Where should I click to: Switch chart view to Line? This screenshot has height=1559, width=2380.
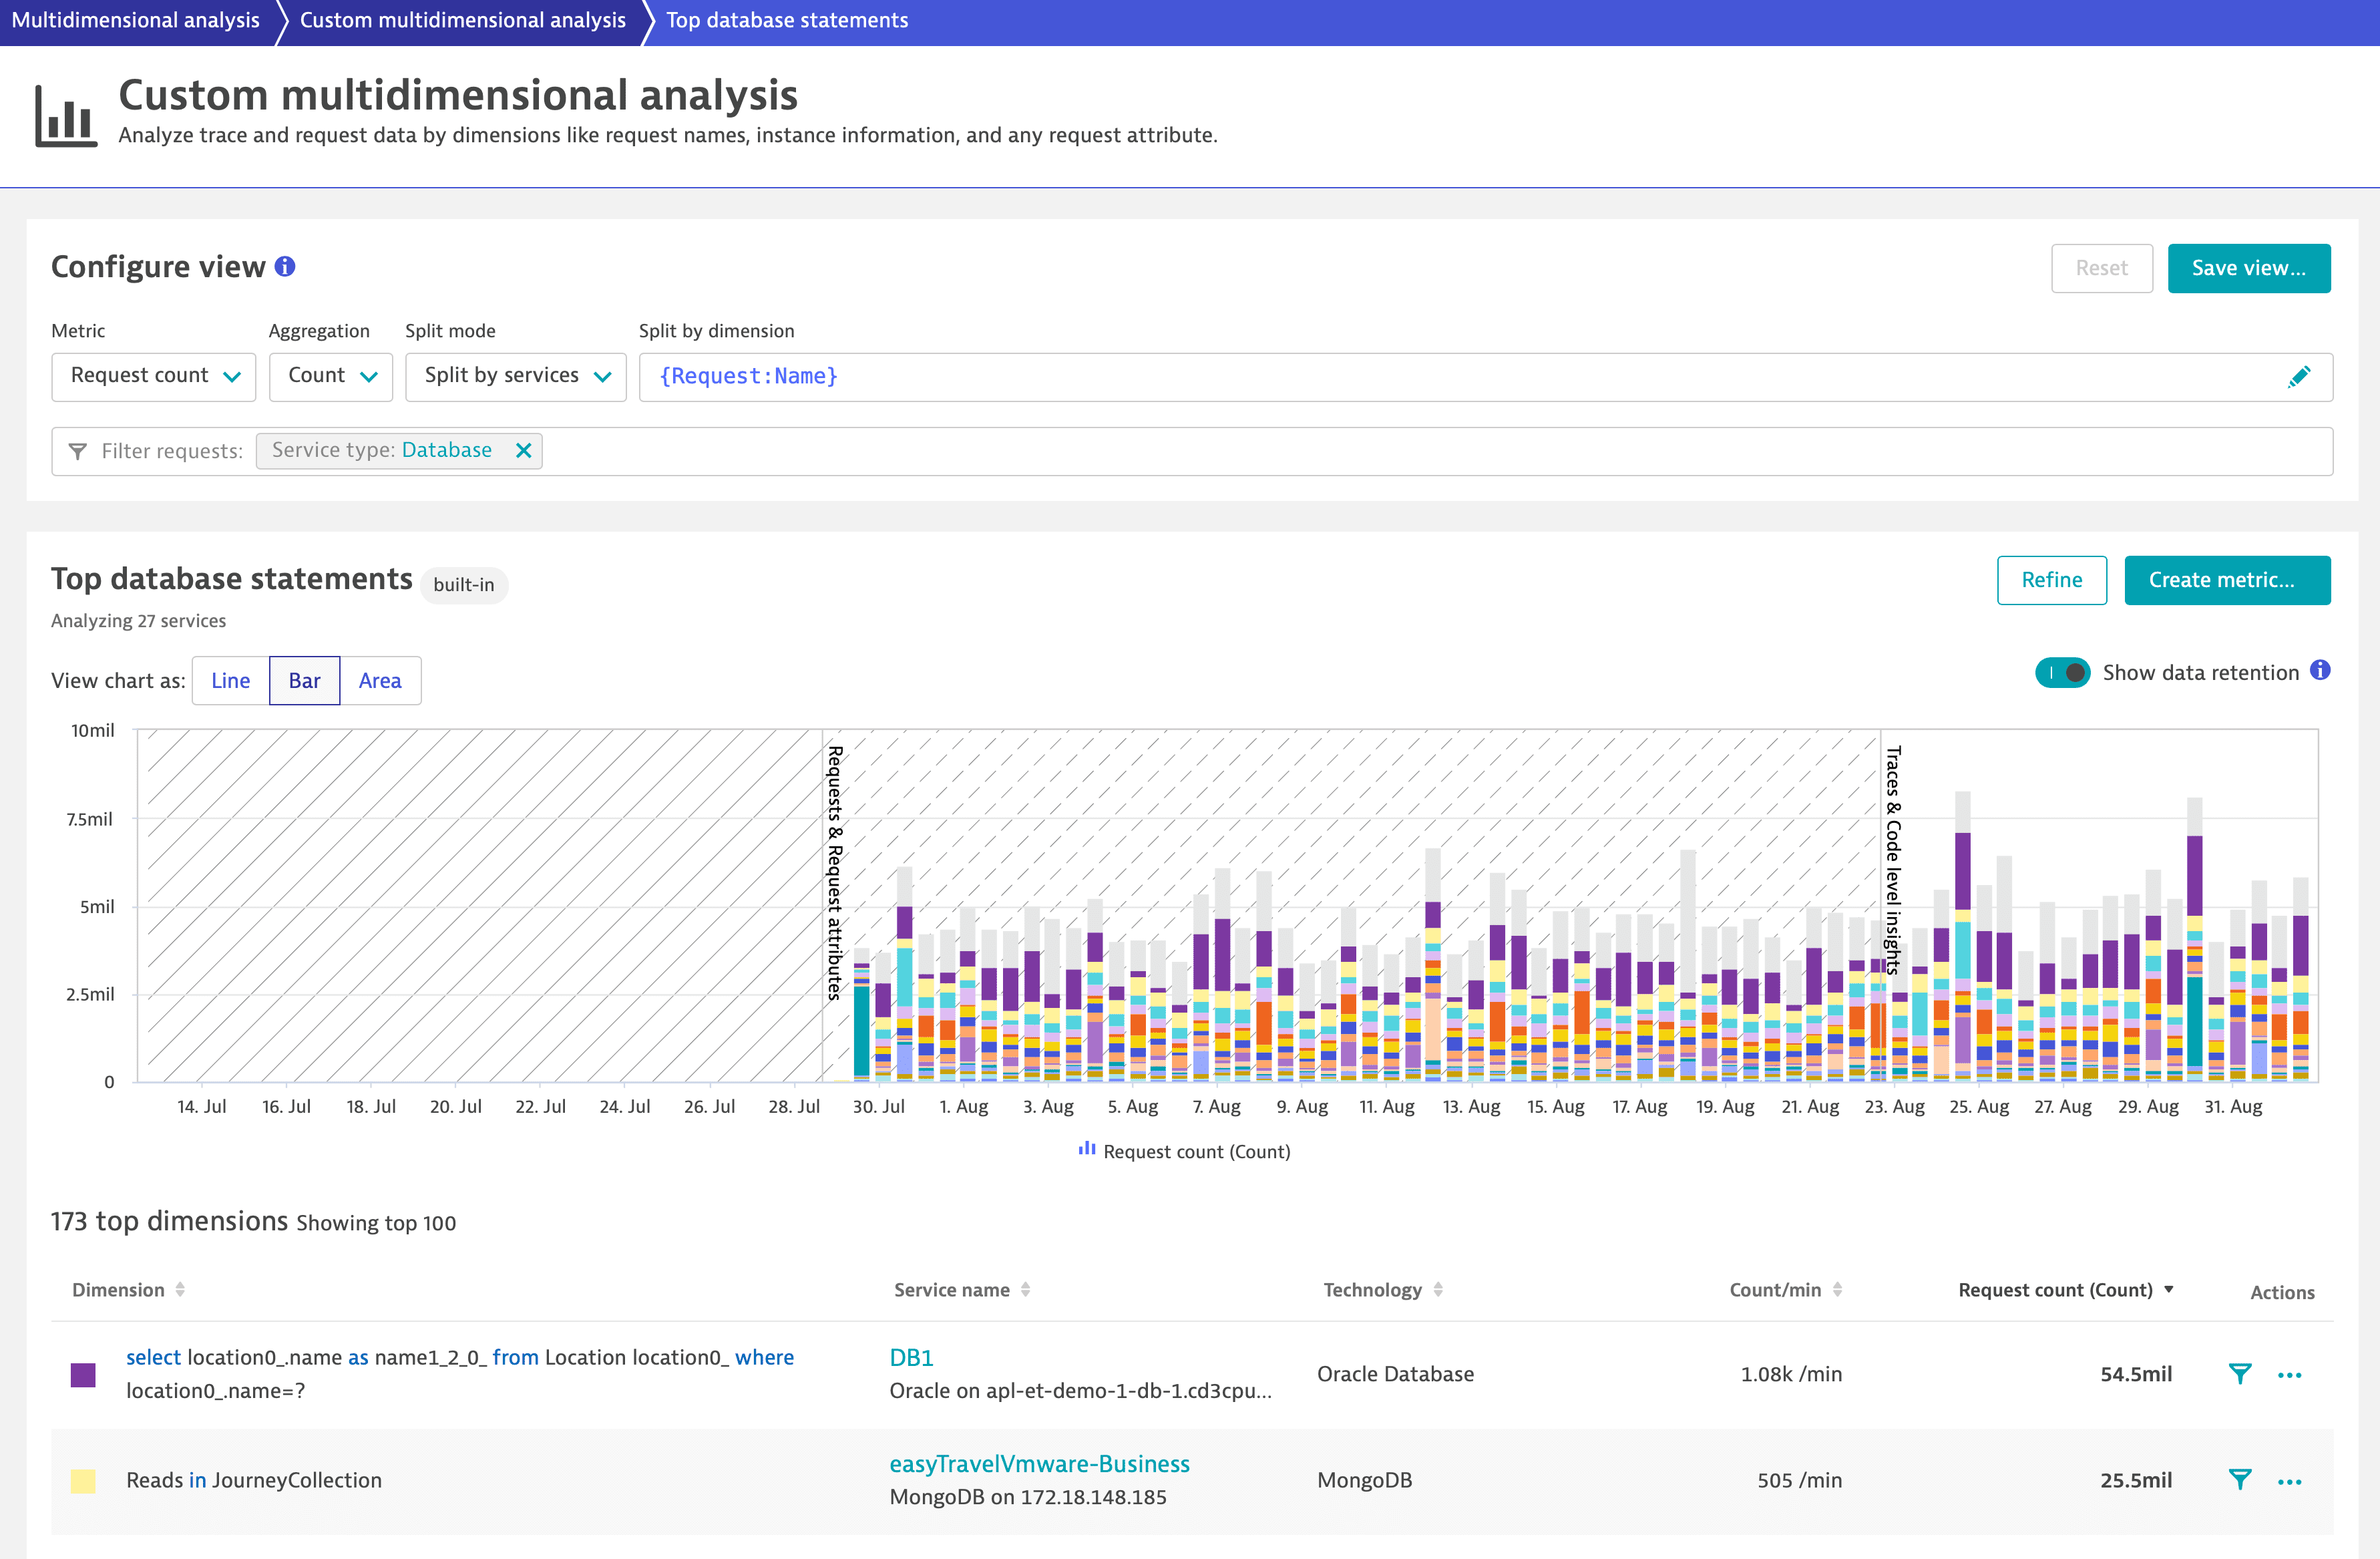click(230, 680)
